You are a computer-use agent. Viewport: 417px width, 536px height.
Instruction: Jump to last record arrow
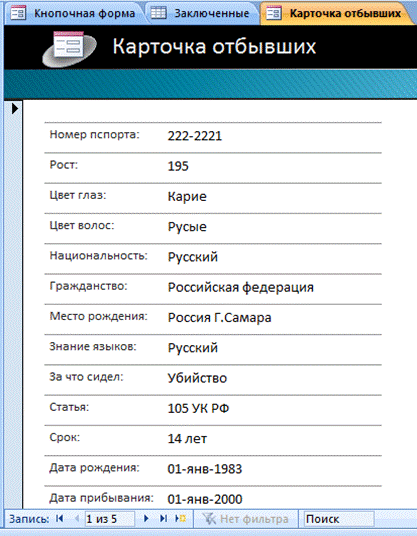point(163,518)
